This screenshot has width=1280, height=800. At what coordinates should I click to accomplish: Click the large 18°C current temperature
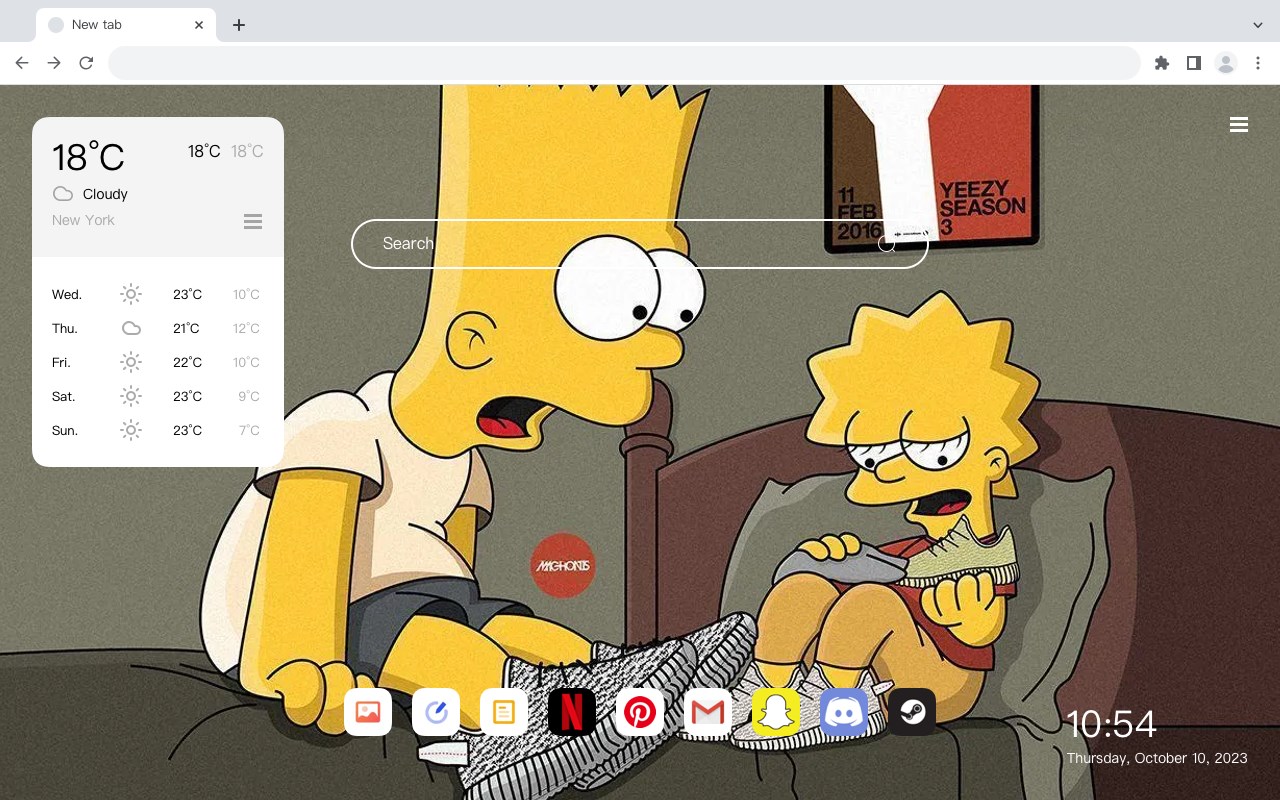[88, 157]
